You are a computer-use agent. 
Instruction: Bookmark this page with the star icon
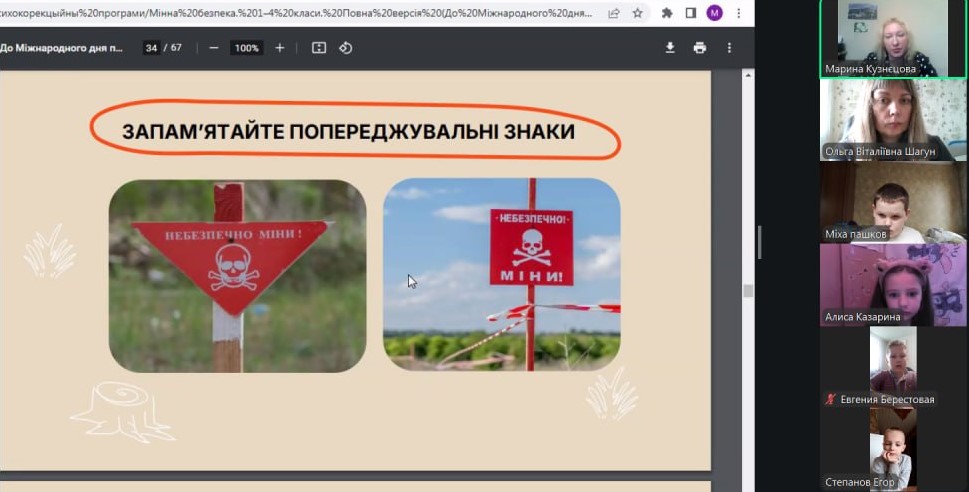click(637, 13)
